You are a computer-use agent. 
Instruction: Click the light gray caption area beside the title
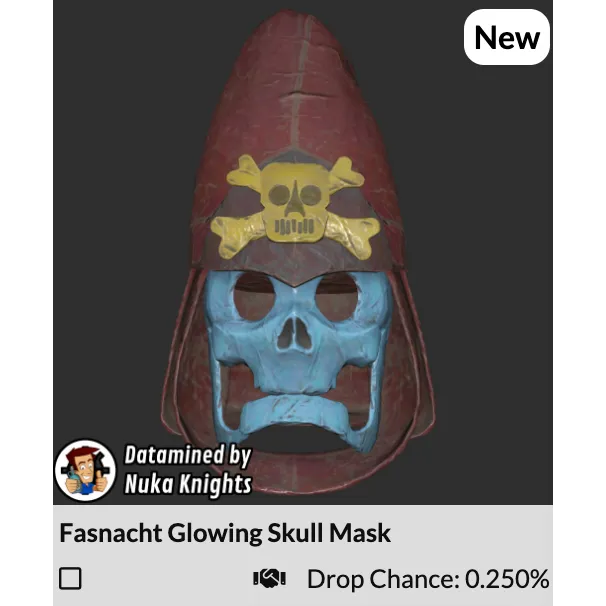coord(472,533)
